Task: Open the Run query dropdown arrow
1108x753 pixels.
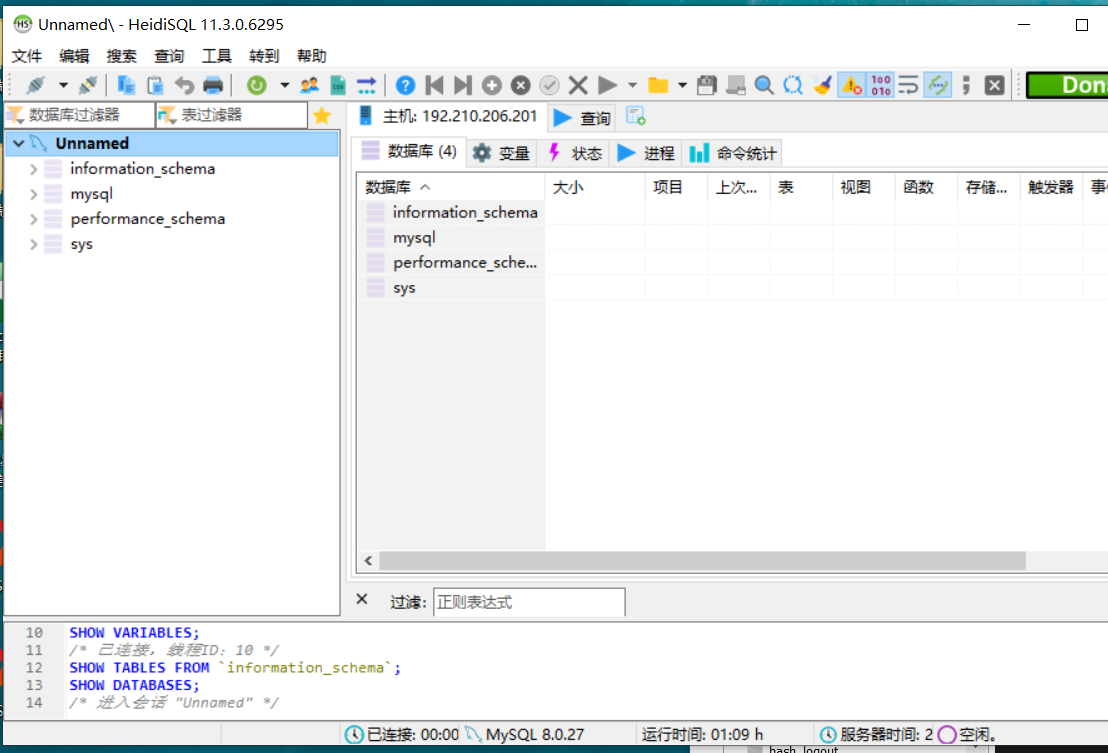Action: pos(632,85)
